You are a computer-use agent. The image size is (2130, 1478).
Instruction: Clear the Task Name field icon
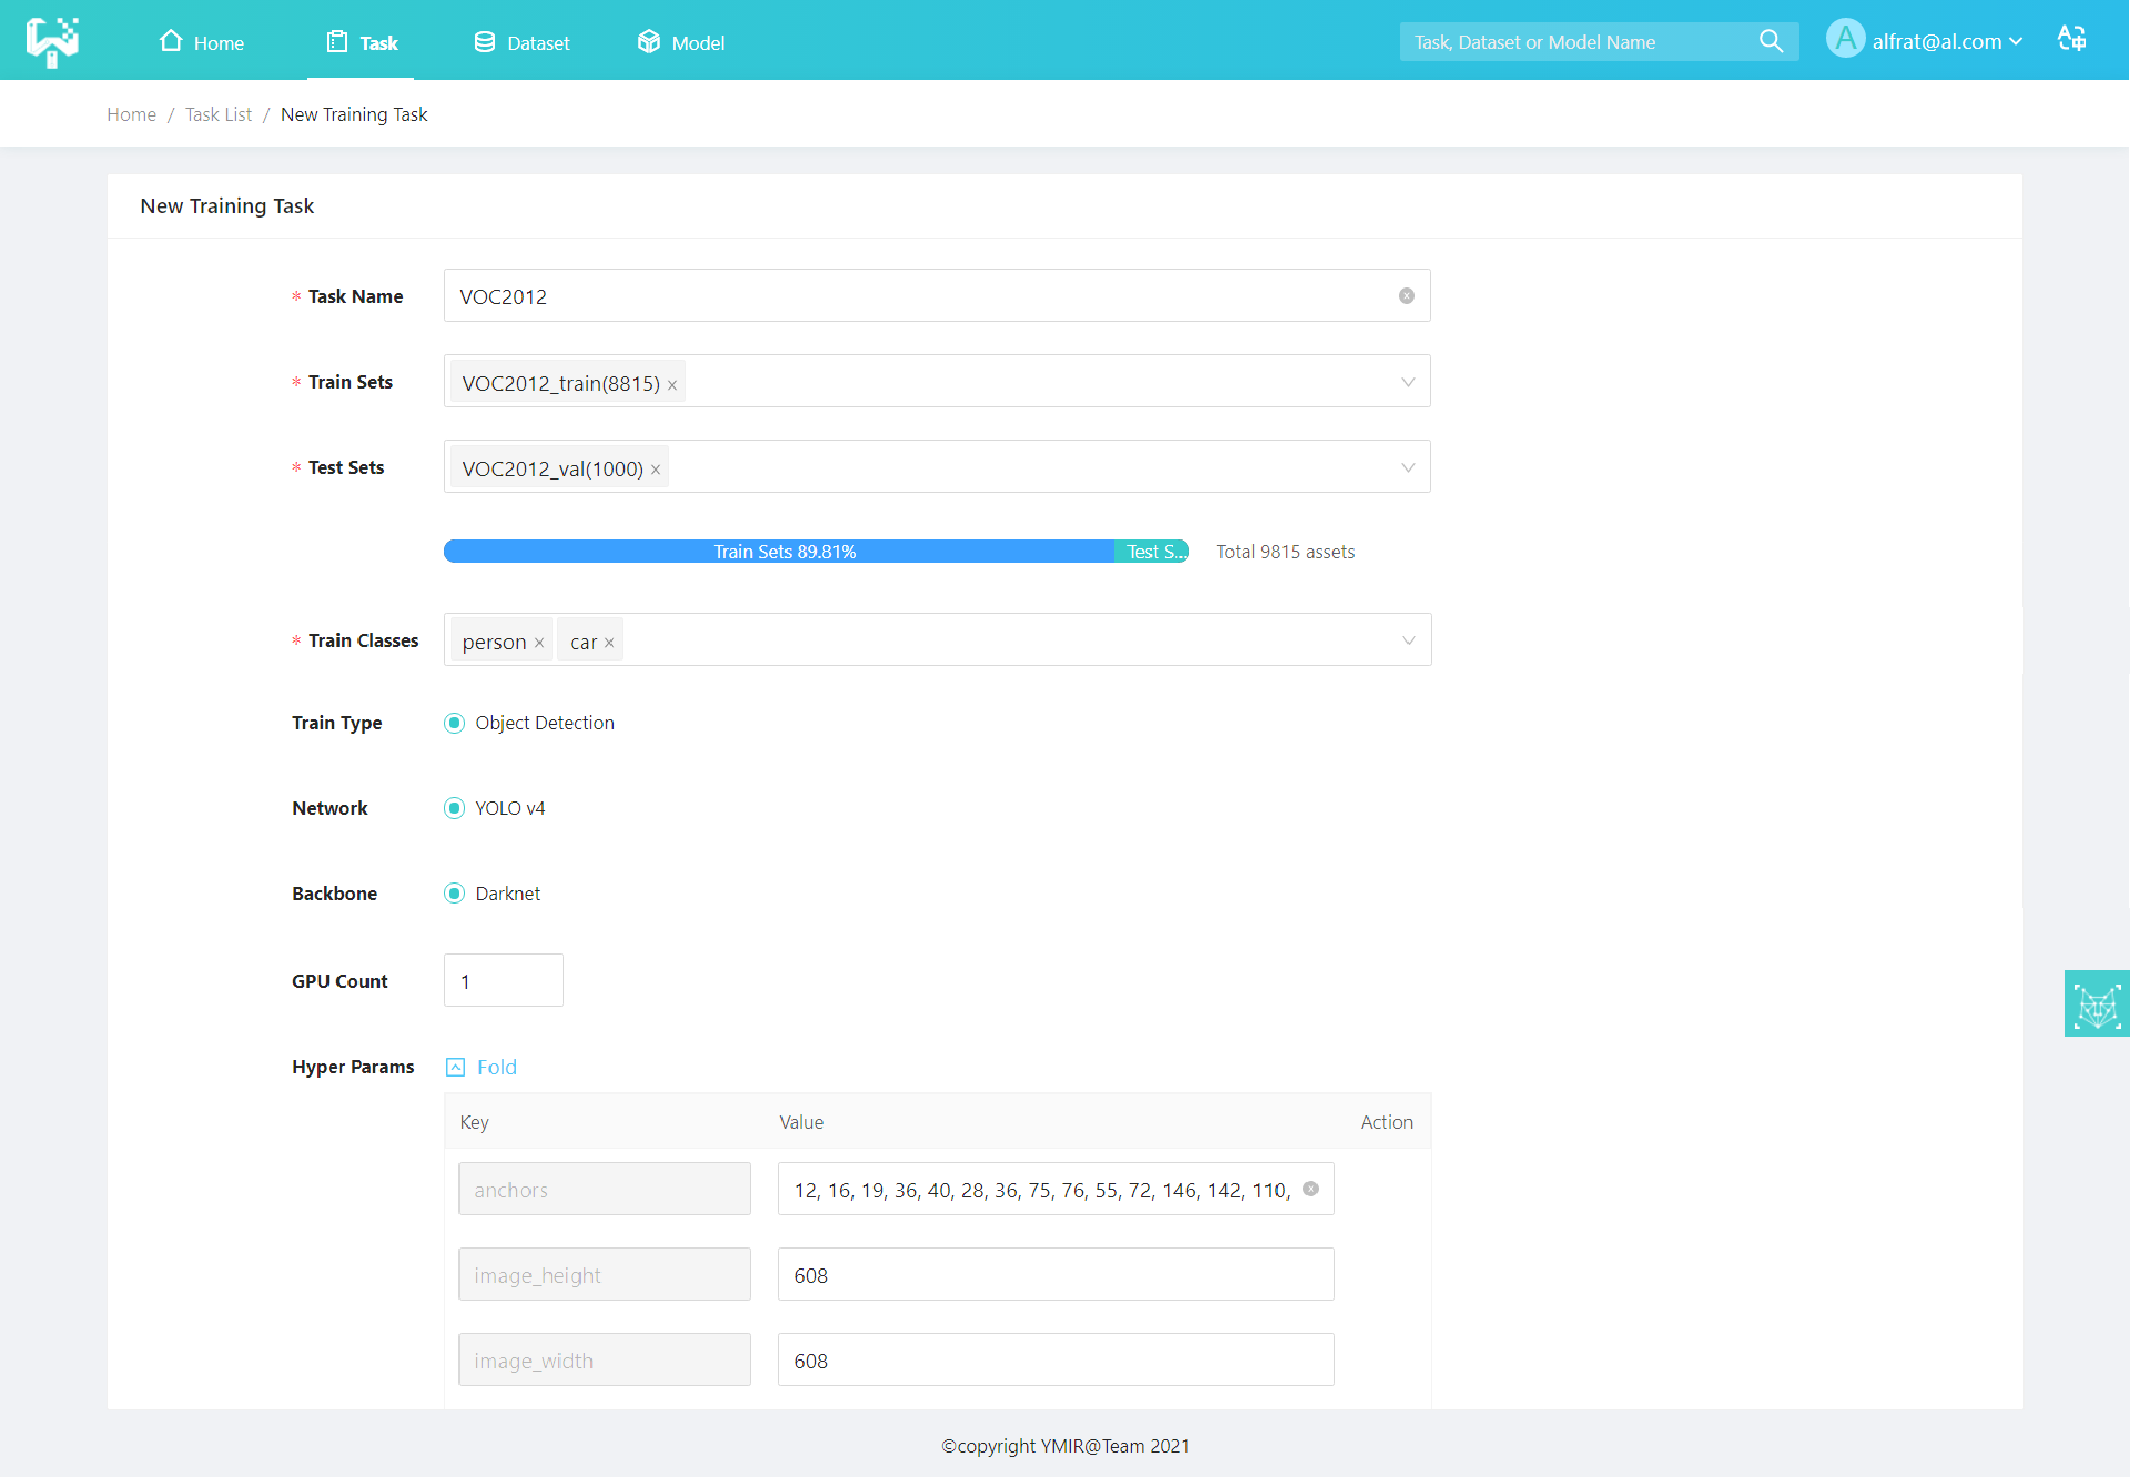[x=1406, y=296]
